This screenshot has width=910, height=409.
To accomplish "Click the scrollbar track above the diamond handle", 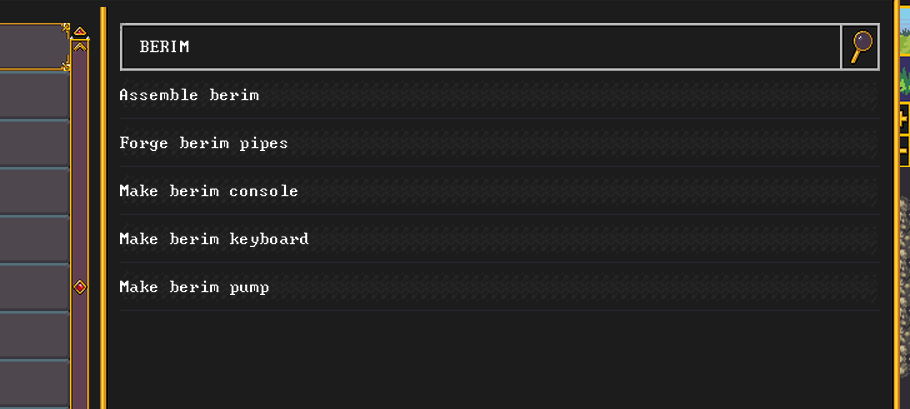I will 80,170.
